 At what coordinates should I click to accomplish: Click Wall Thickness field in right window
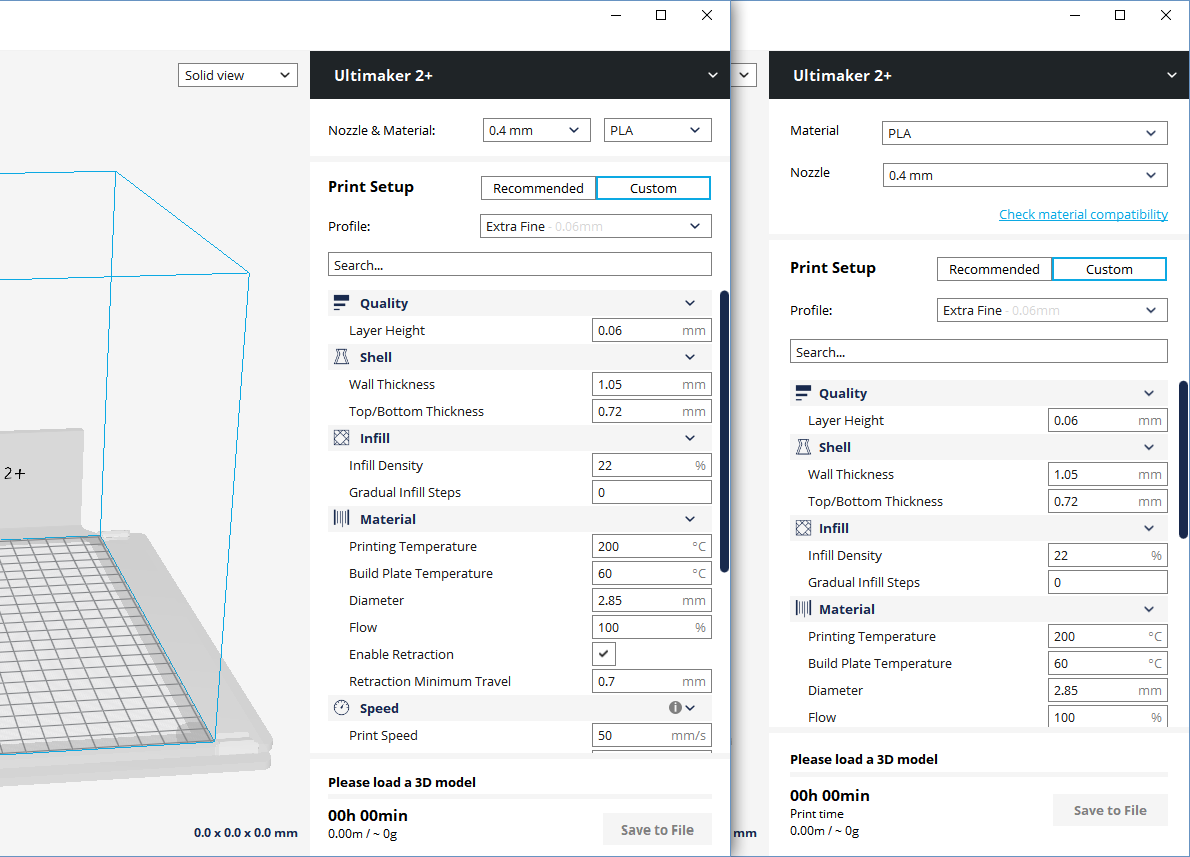pyautogui.click(x=1108, y=474)
